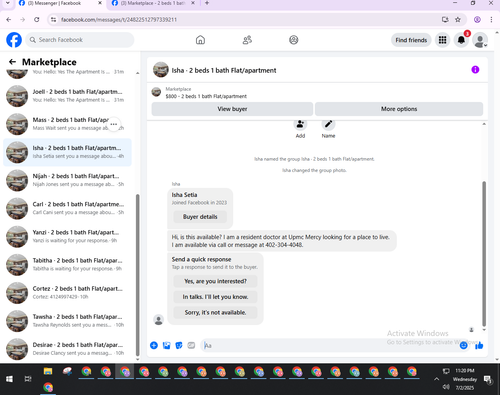This screenshot has width=500, height=395.
Task: Switch to Marketplace - 2 beds browser tab
Action: [152, 3]
